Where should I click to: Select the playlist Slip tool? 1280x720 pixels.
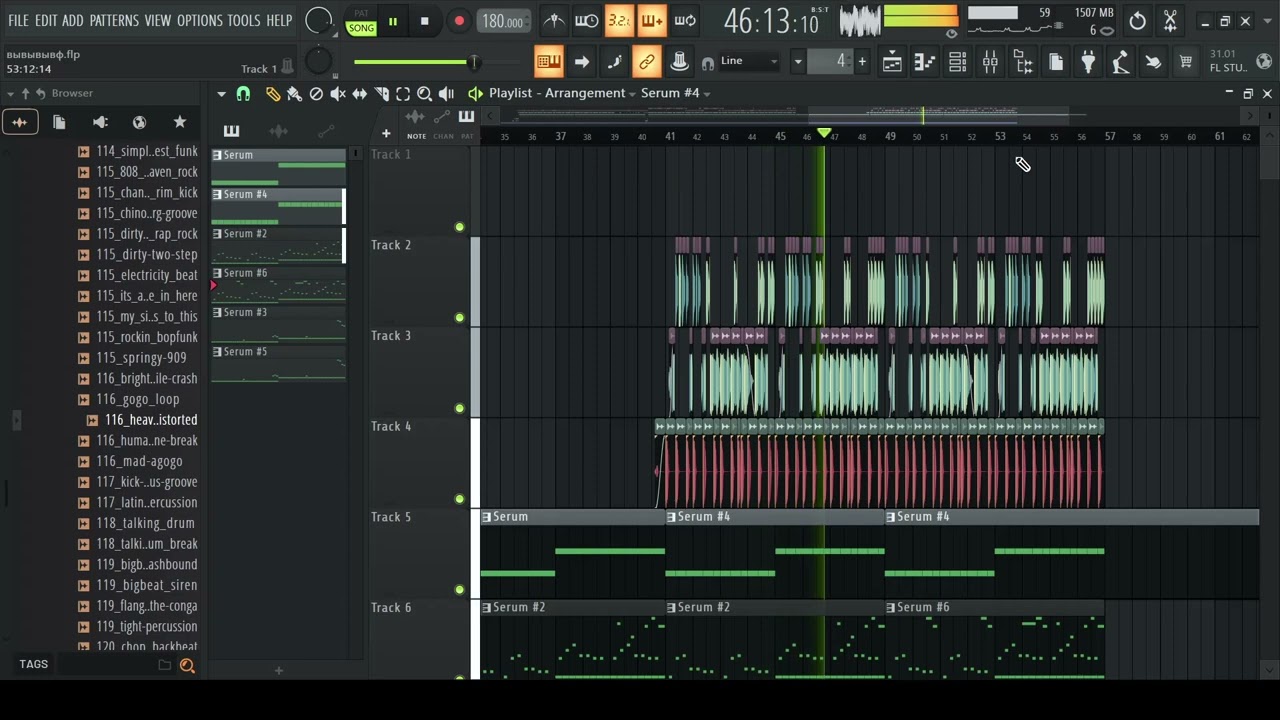[x=359, y=94]
